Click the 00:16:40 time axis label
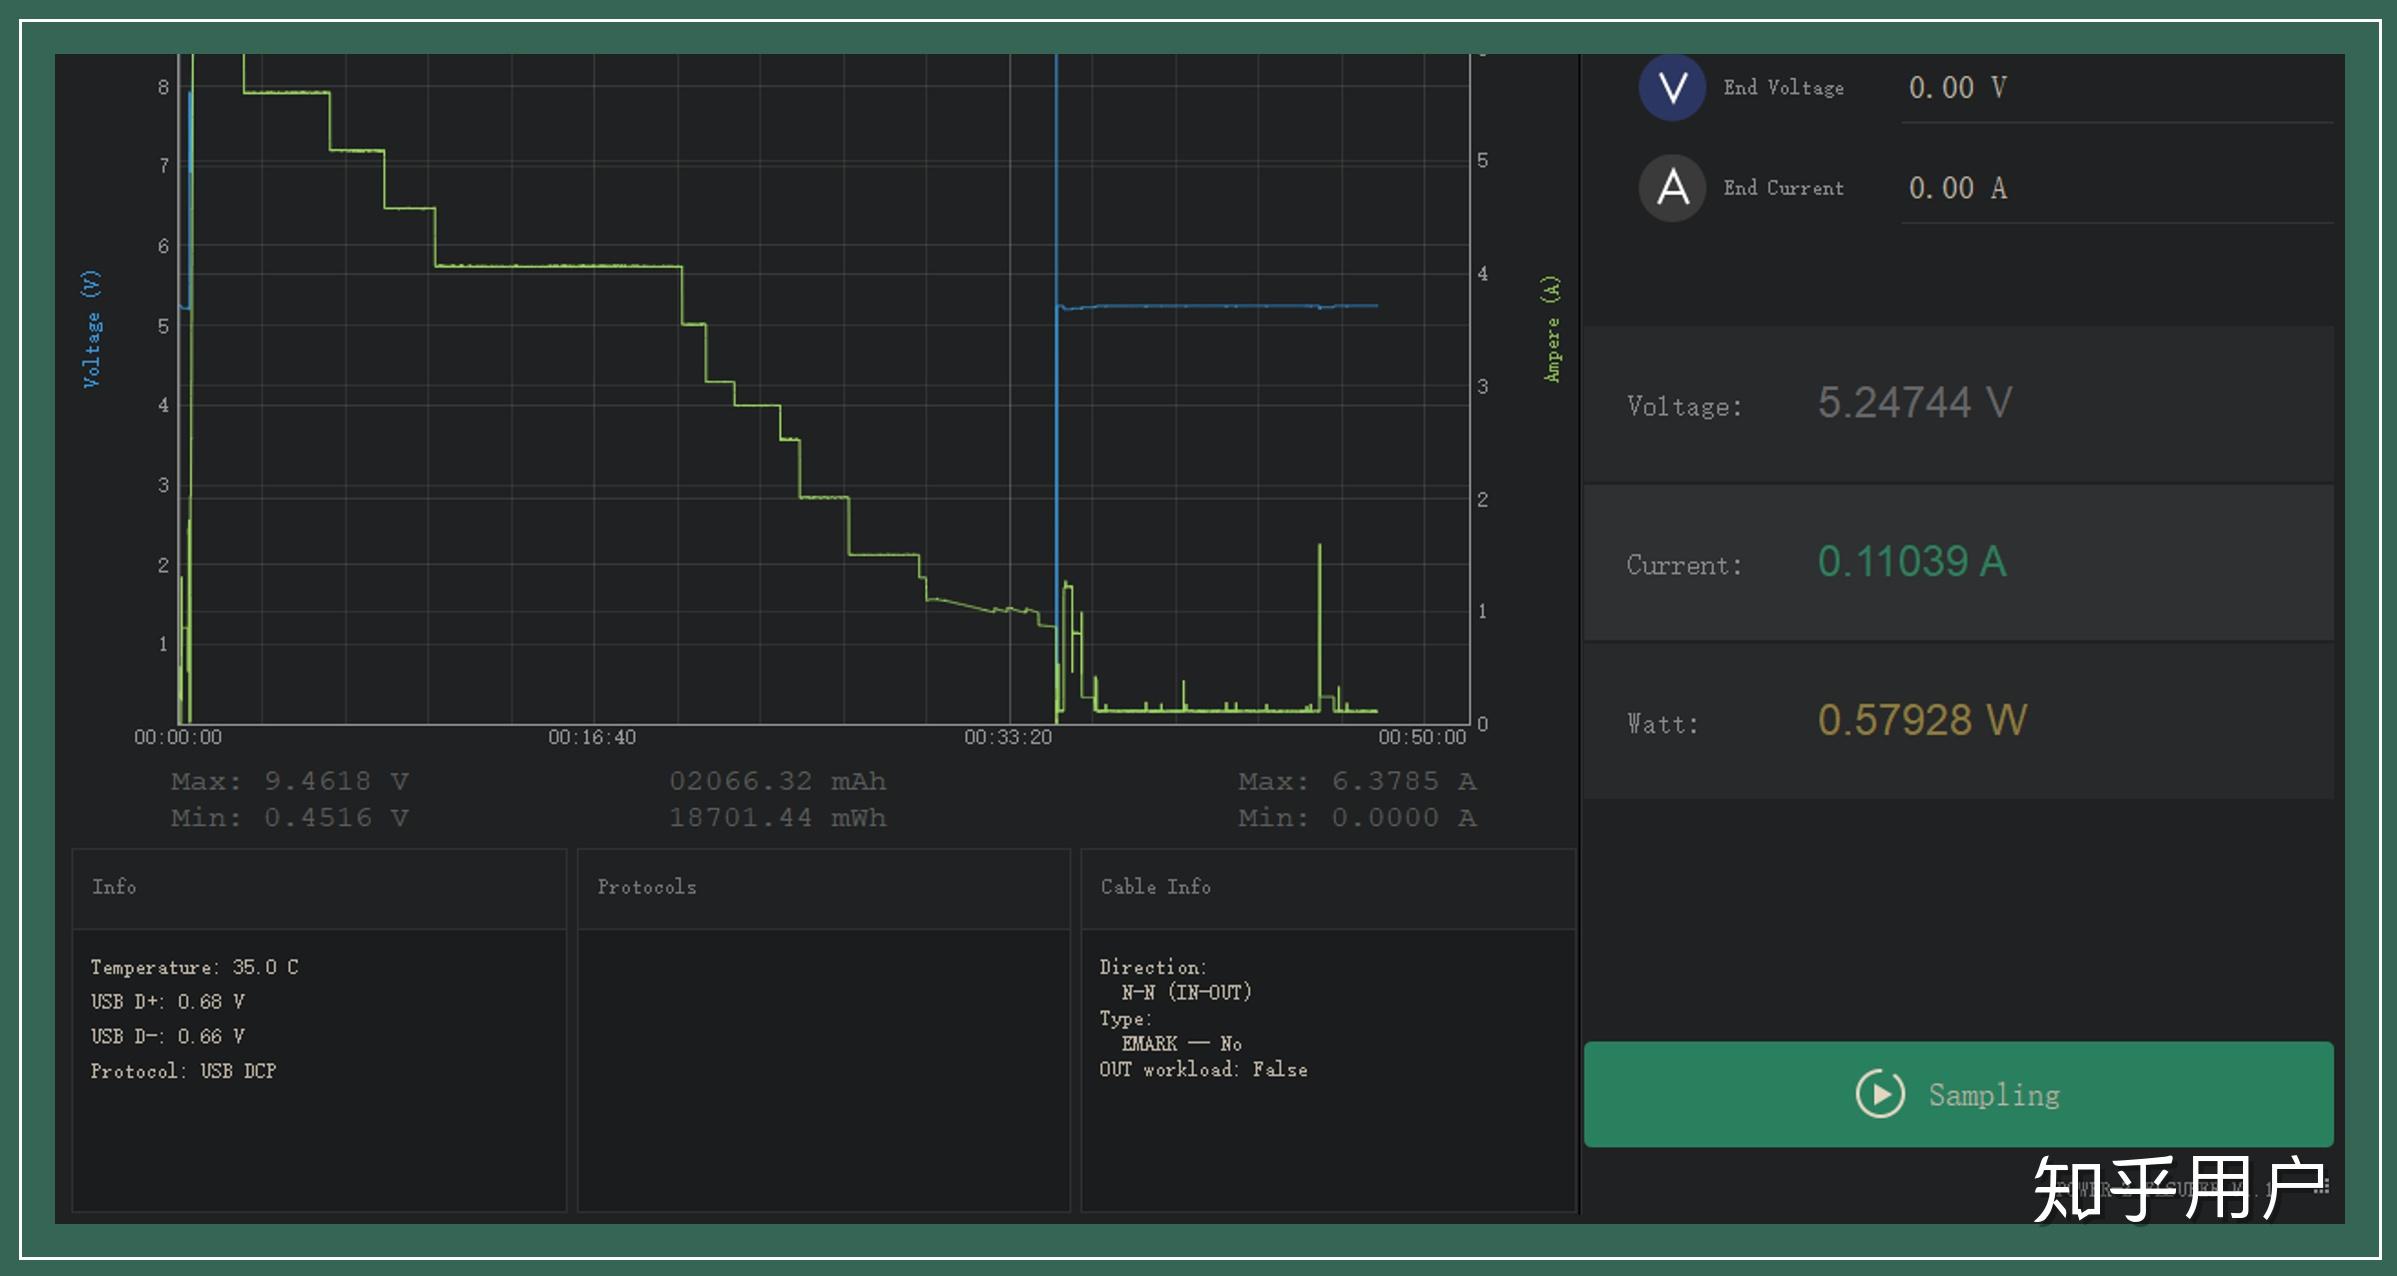 592,738
